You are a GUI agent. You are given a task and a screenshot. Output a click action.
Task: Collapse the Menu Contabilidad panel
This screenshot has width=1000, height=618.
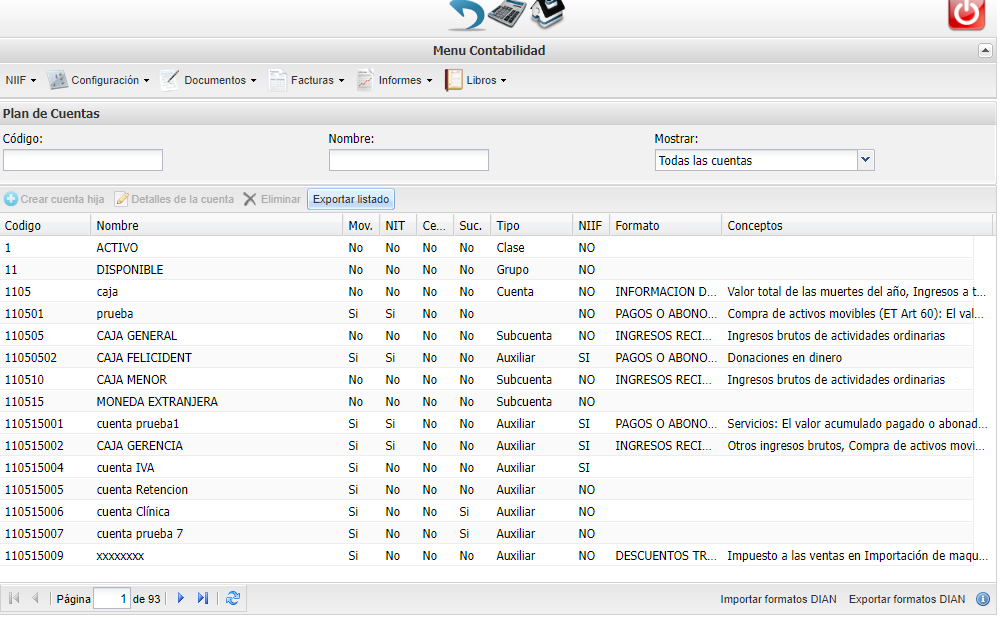985,50
